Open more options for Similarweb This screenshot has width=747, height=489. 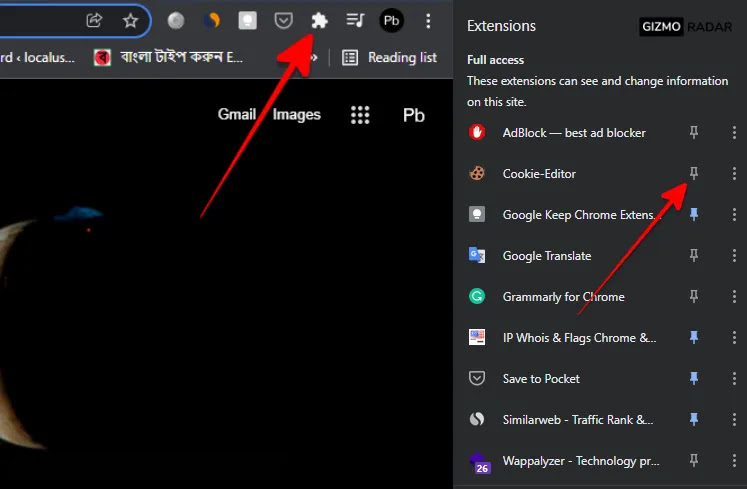[x=734, y=419]
